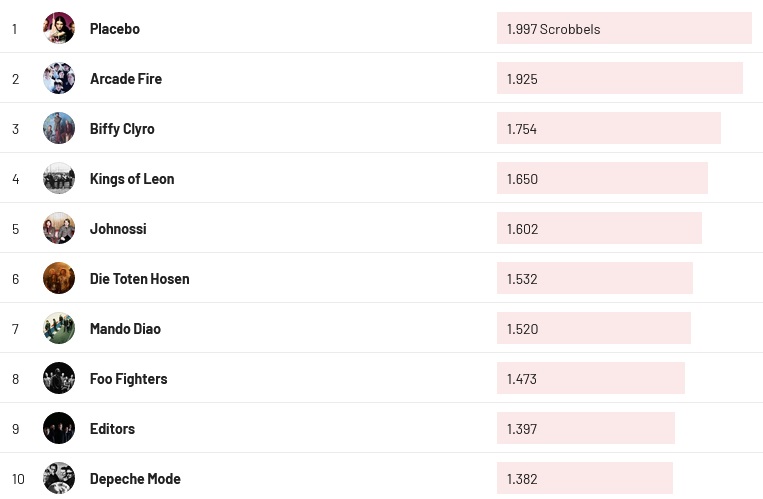Click Depeche Mode's 1.382 scrobble bar
This screenshot has width=763, height=499.
(585, 479)
